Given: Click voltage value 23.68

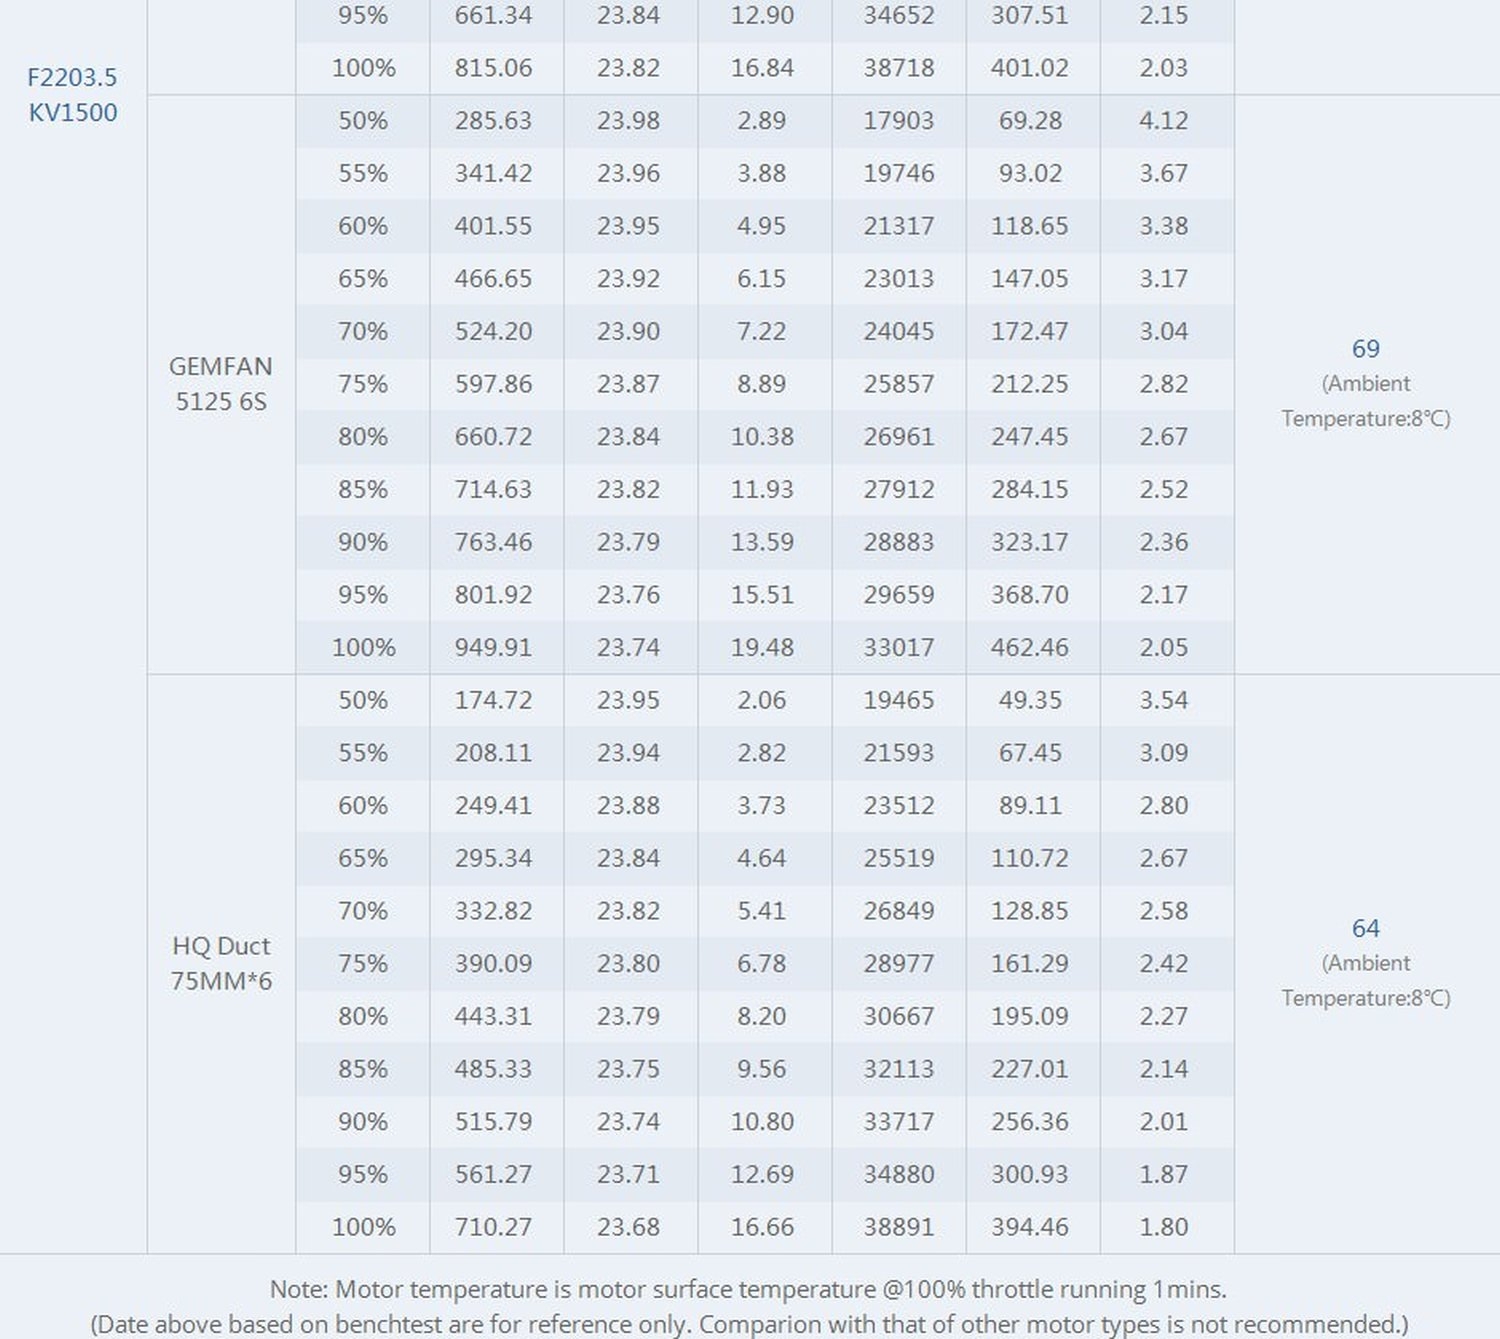Looking at the screenshot, I should pos(628,1226).
